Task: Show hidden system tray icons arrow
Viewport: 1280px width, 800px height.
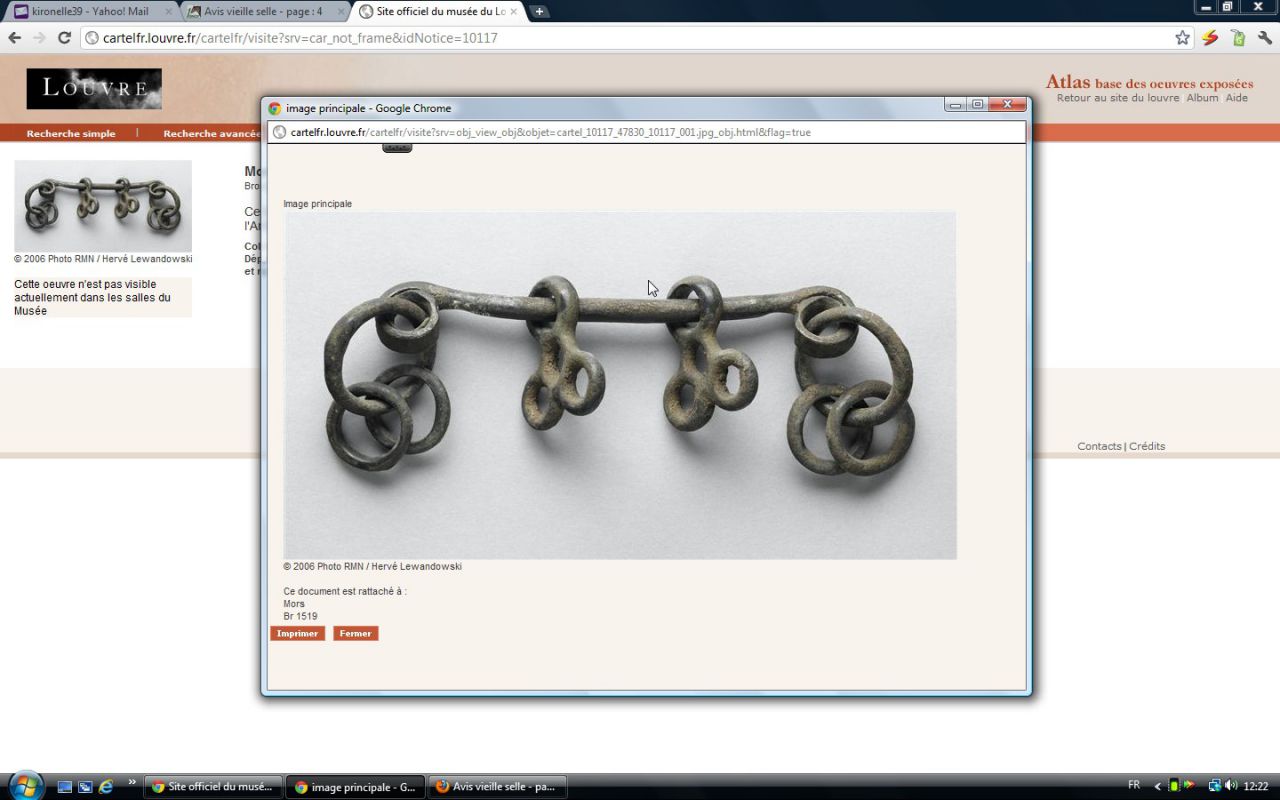Action: click(1157, 786)
